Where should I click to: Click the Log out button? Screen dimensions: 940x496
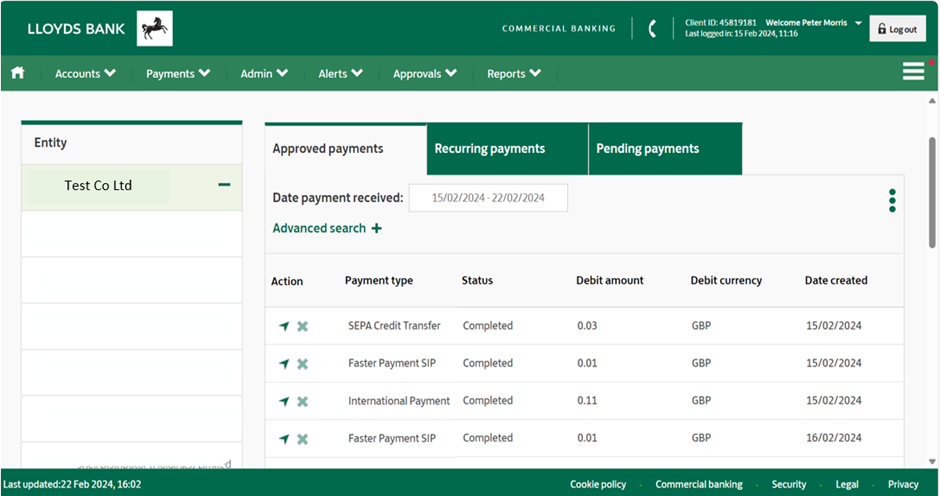[x=897, y=29]
